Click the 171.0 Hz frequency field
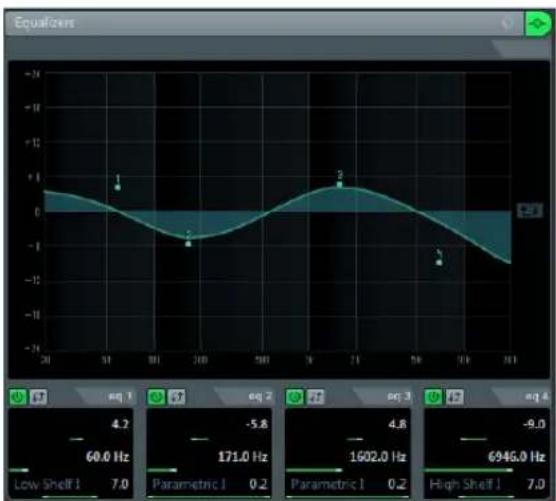The image size is (556, 501). coord(243,456)
